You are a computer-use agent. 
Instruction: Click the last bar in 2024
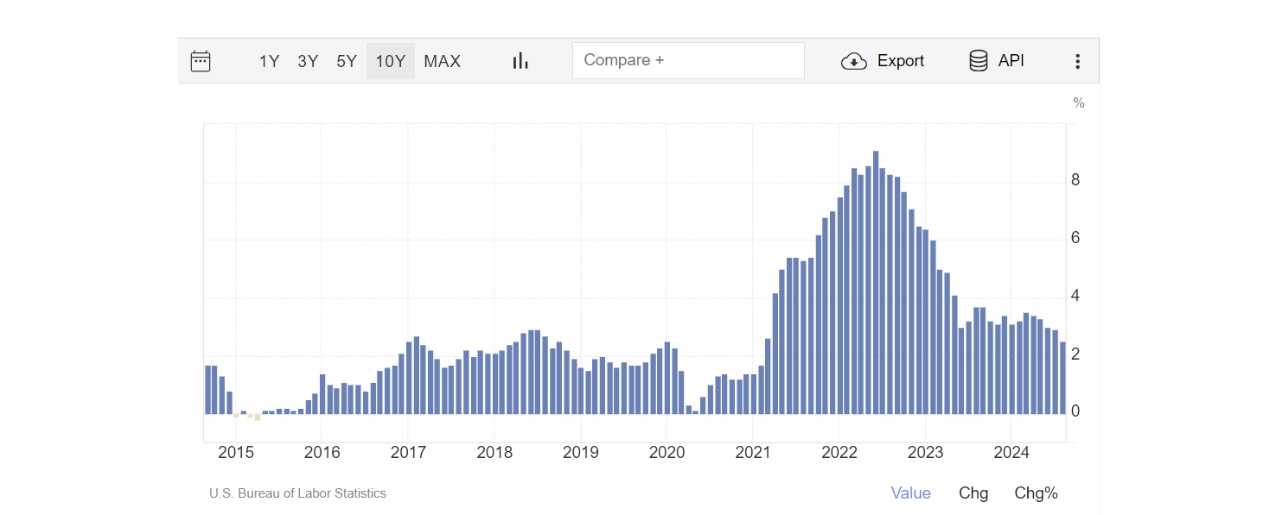[x=1062, y=378]
